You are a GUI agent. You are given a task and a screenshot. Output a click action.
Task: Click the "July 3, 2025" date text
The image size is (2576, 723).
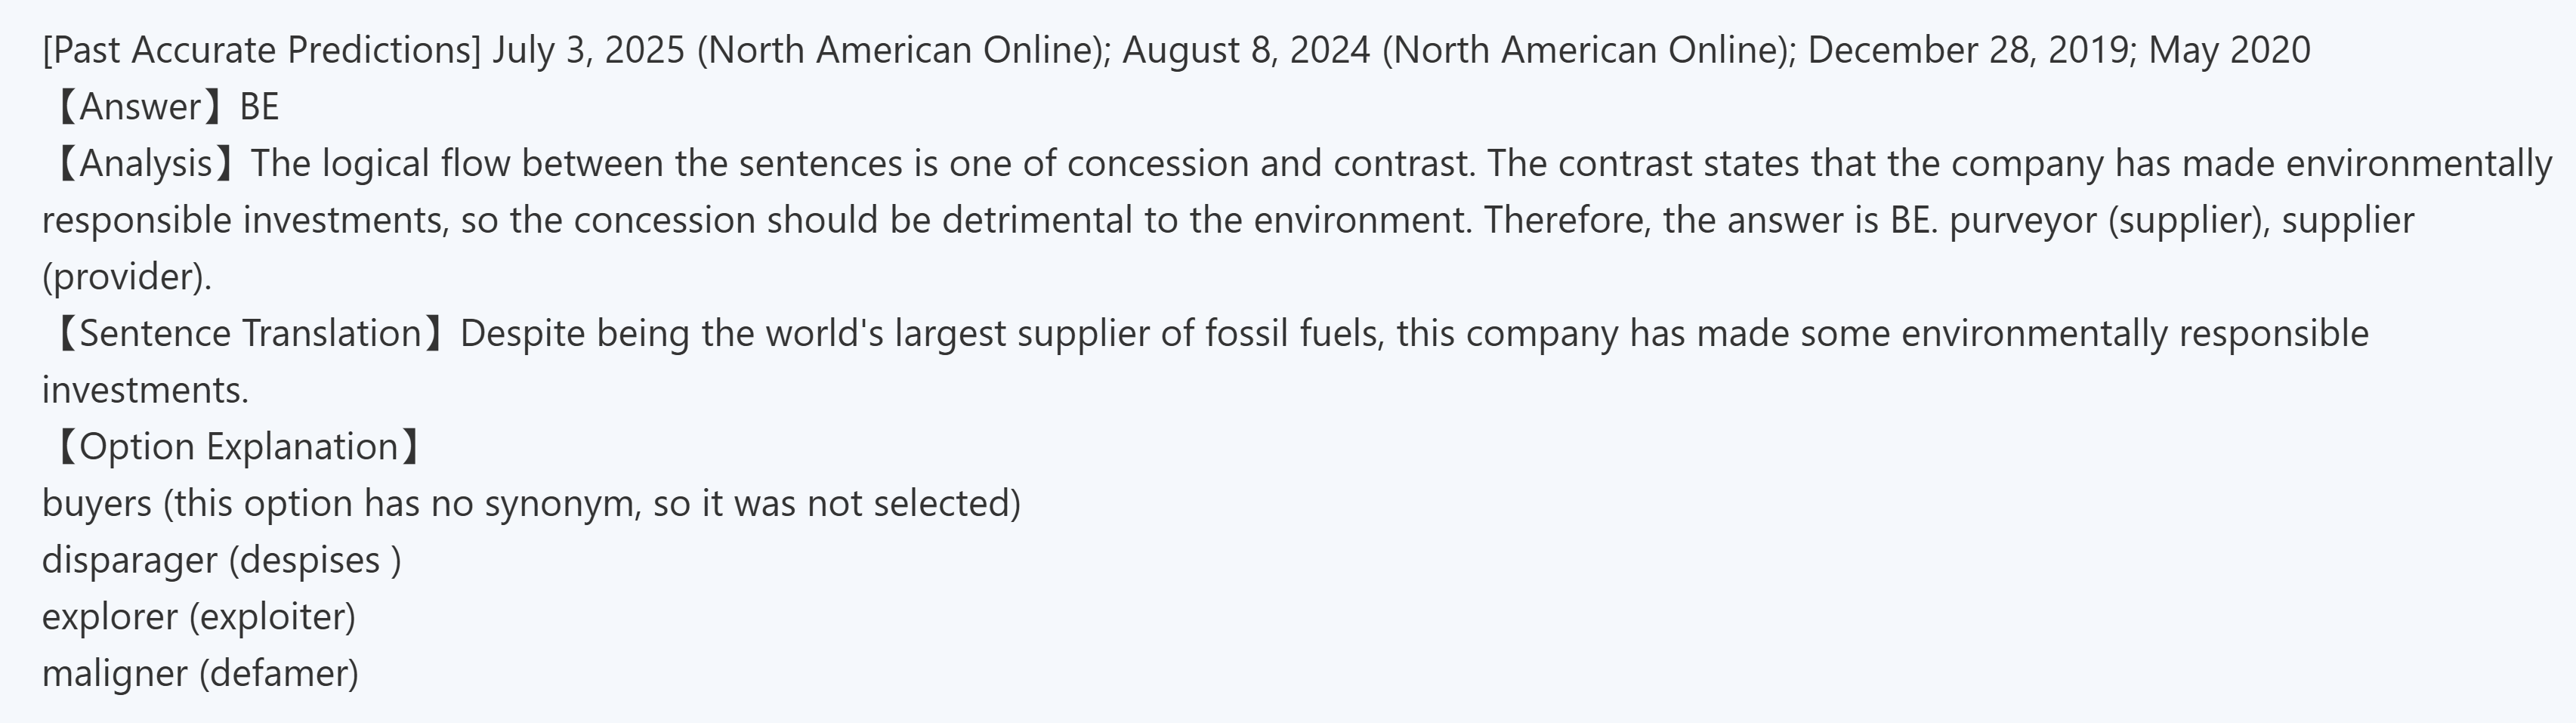pyautogui.click(x=588, y=50)
